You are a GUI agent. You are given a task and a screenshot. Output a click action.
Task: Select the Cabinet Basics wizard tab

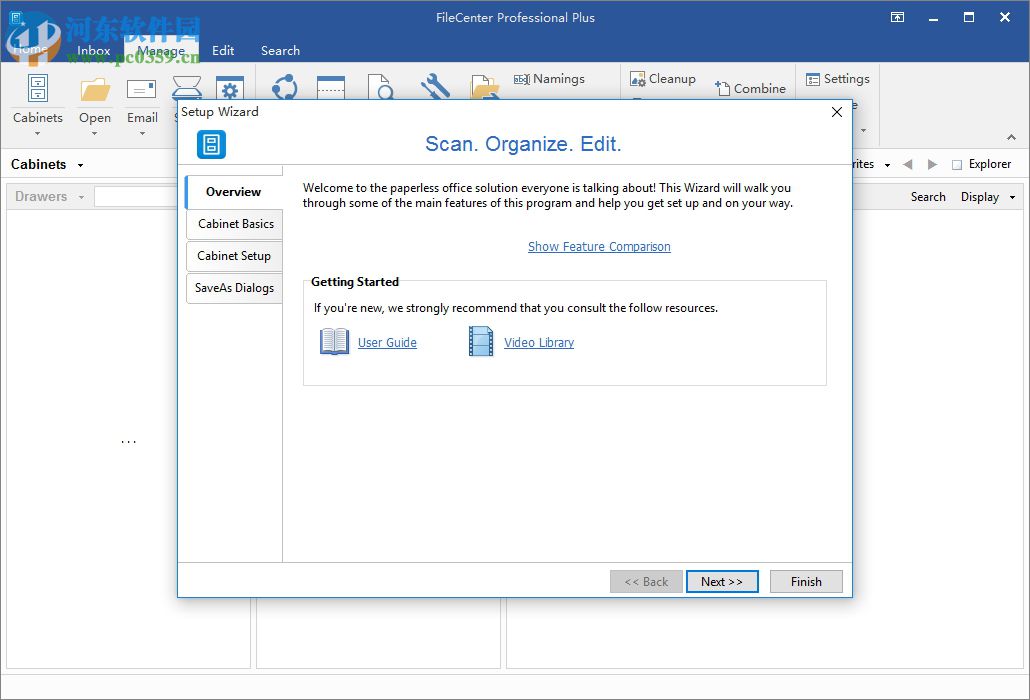(x=235, y=224)
